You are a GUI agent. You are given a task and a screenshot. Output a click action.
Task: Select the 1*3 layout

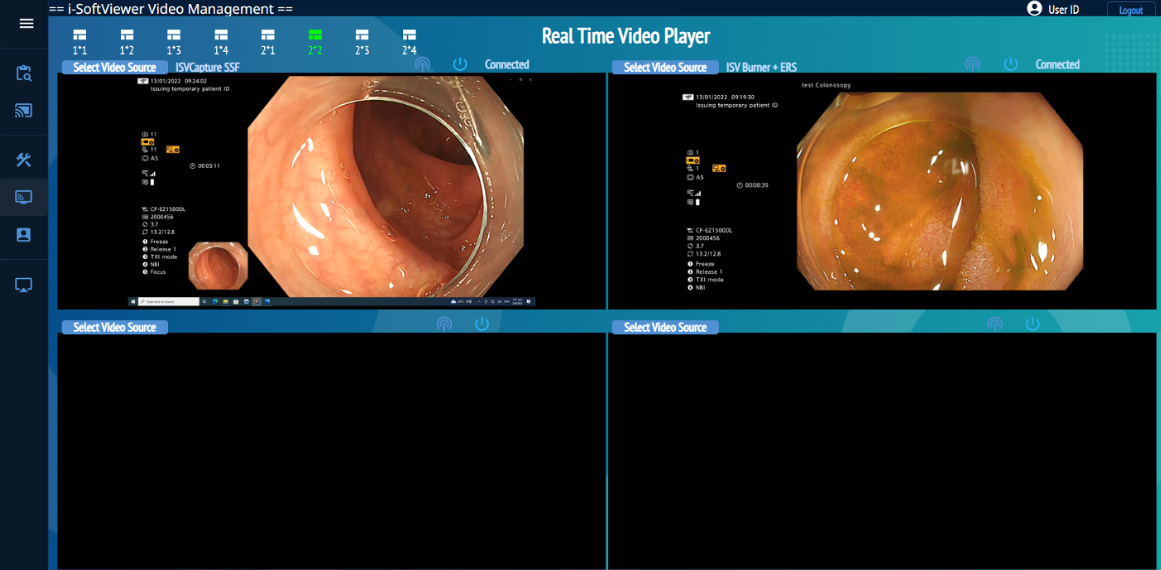click(x=174, y=41)
